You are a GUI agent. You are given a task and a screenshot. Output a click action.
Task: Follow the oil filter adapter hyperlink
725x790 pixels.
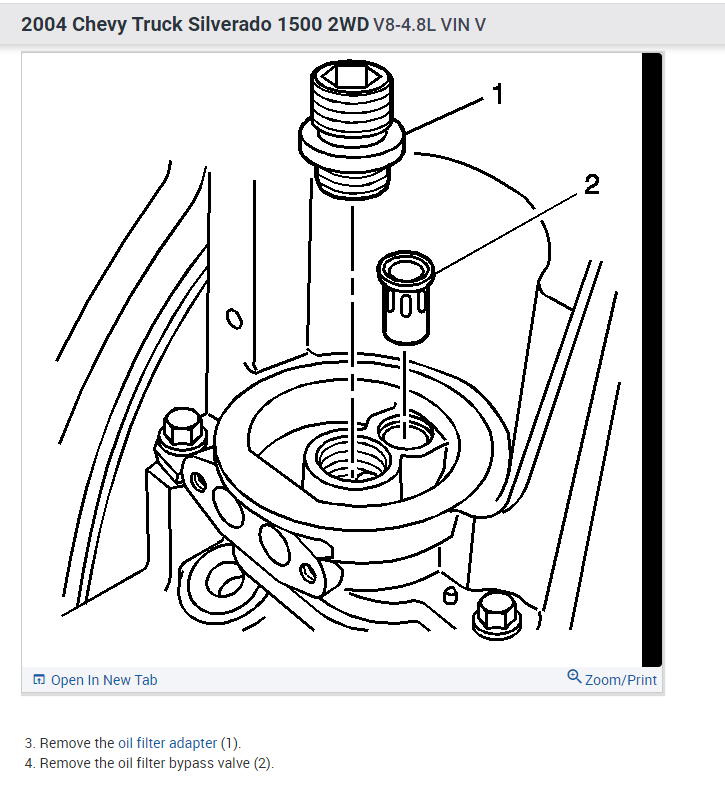[x=167, y=743]
